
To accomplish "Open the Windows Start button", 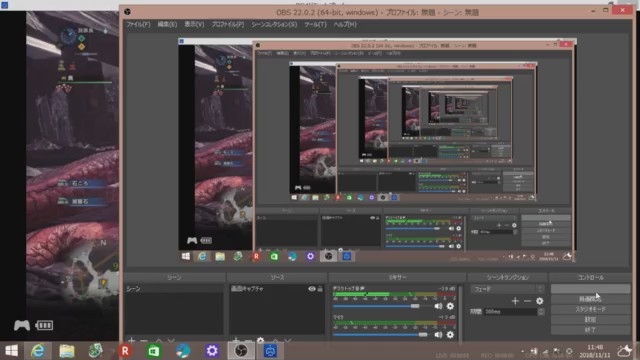I will click(11, 351).
